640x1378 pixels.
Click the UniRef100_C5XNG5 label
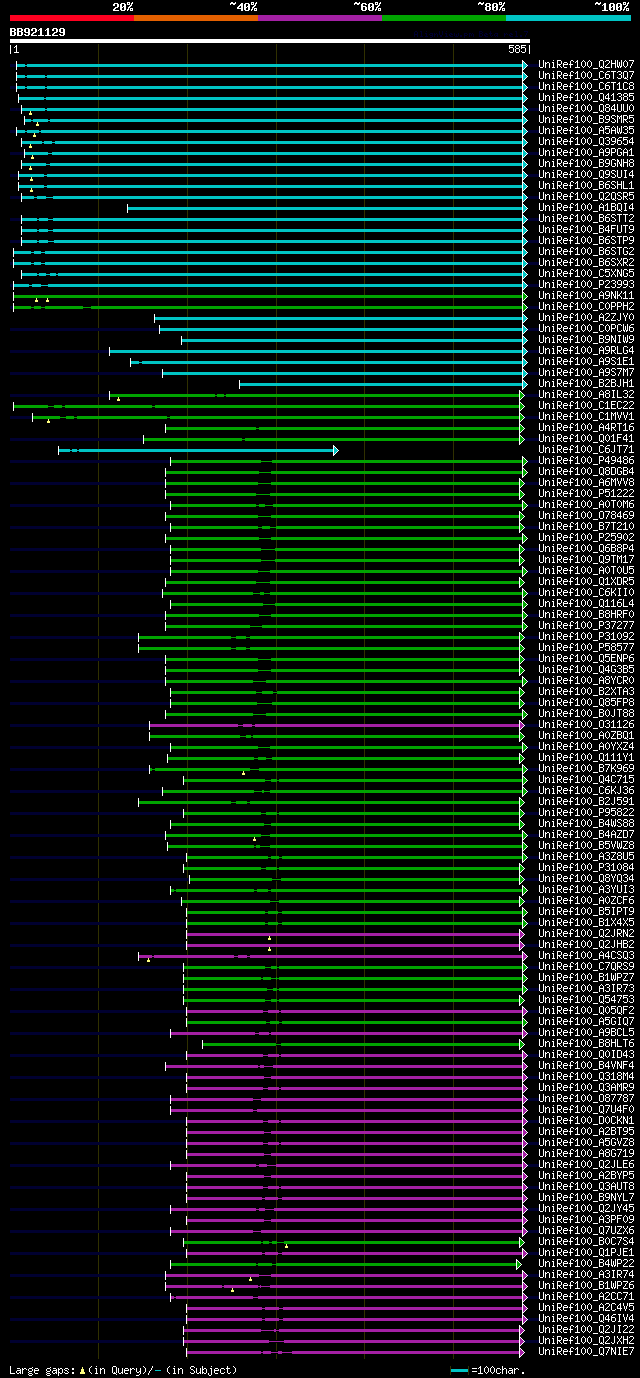click(586, 273)
